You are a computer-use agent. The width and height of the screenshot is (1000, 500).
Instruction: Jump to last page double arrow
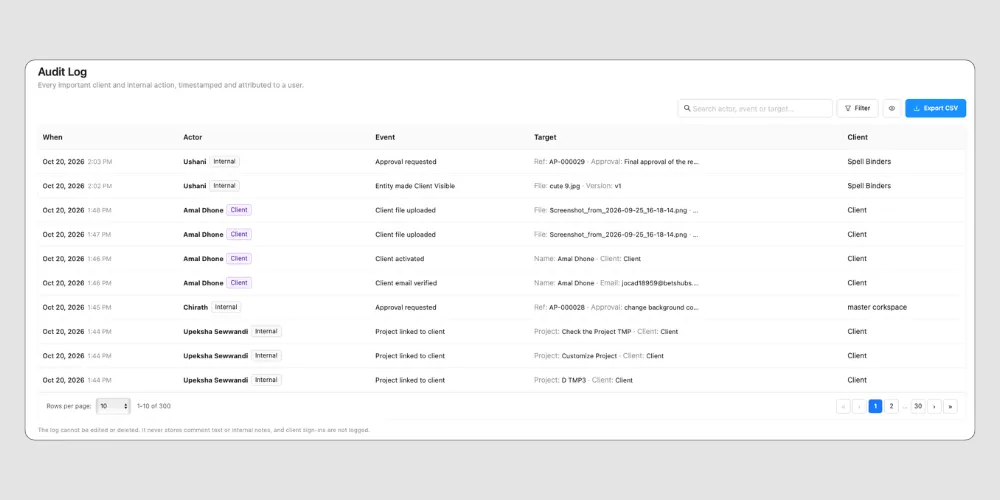950,406
